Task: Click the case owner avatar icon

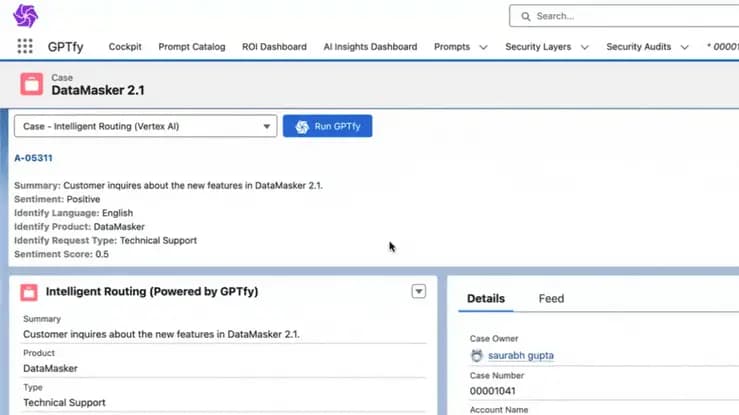Action: click(476, 356)
